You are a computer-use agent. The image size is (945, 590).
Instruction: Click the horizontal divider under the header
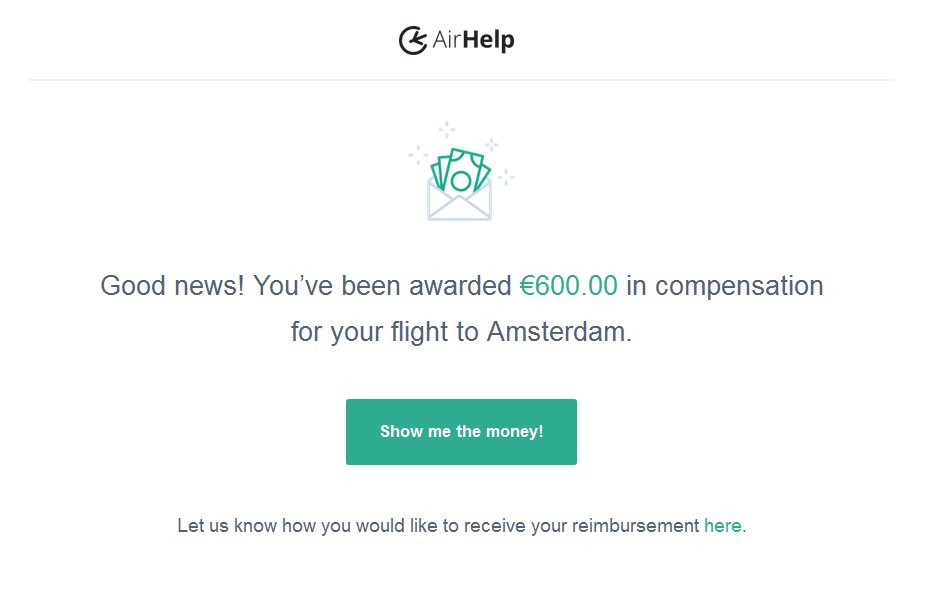[460, 79]
